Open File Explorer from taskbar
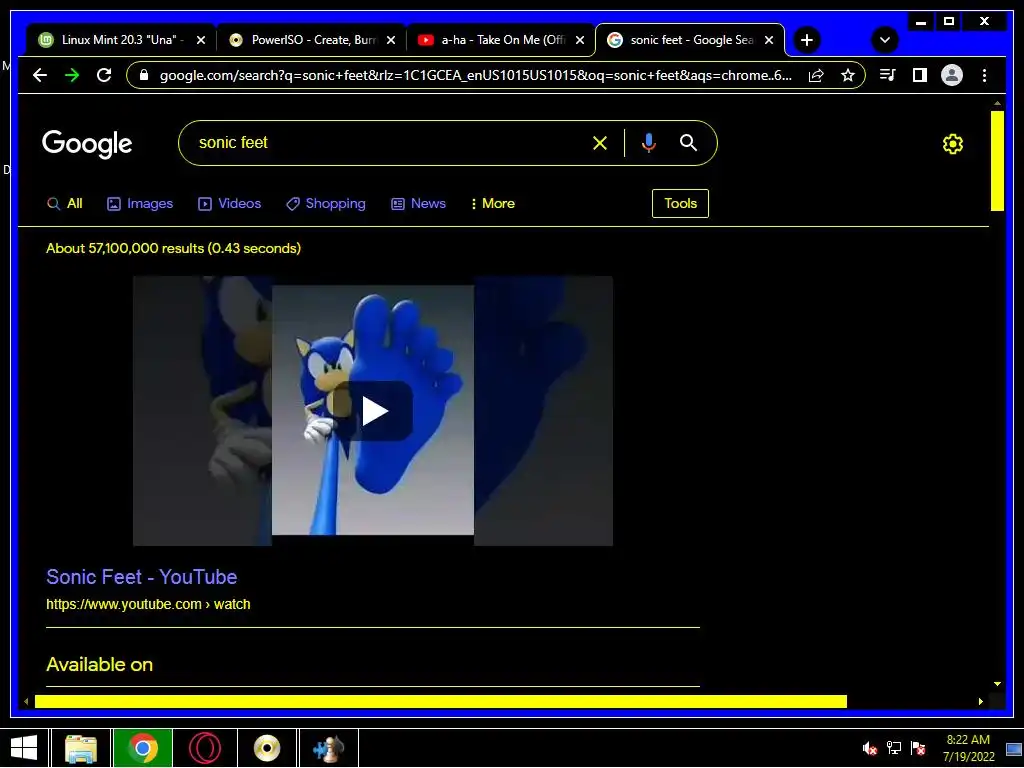 tap(81, 748)
